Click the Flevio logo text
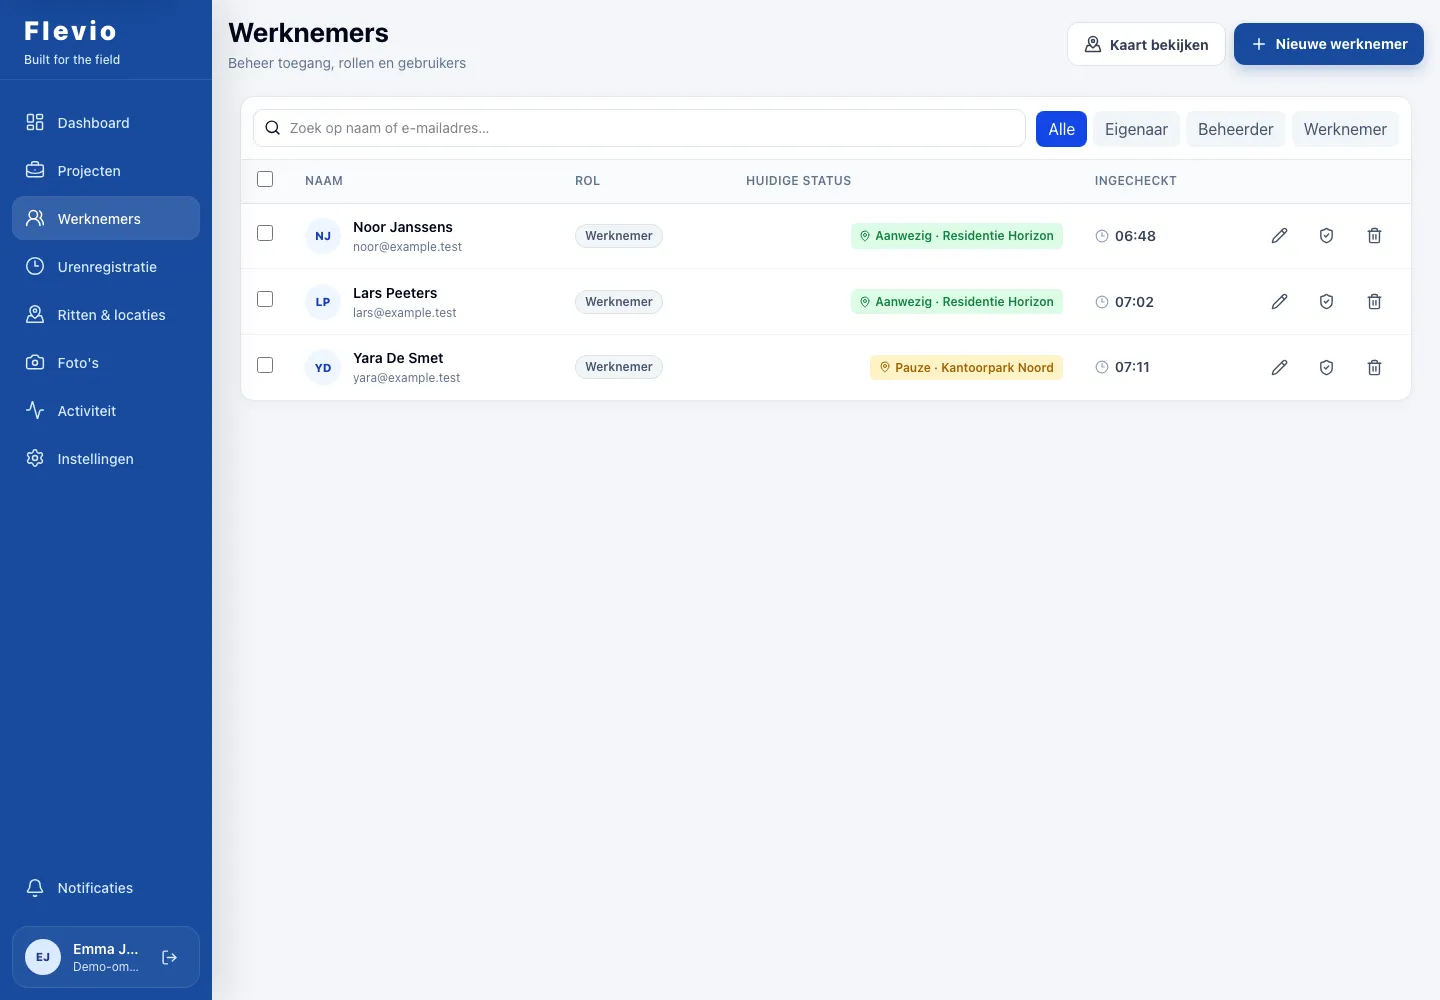This screenshot has width=1440, height=1000. [70, 31]
